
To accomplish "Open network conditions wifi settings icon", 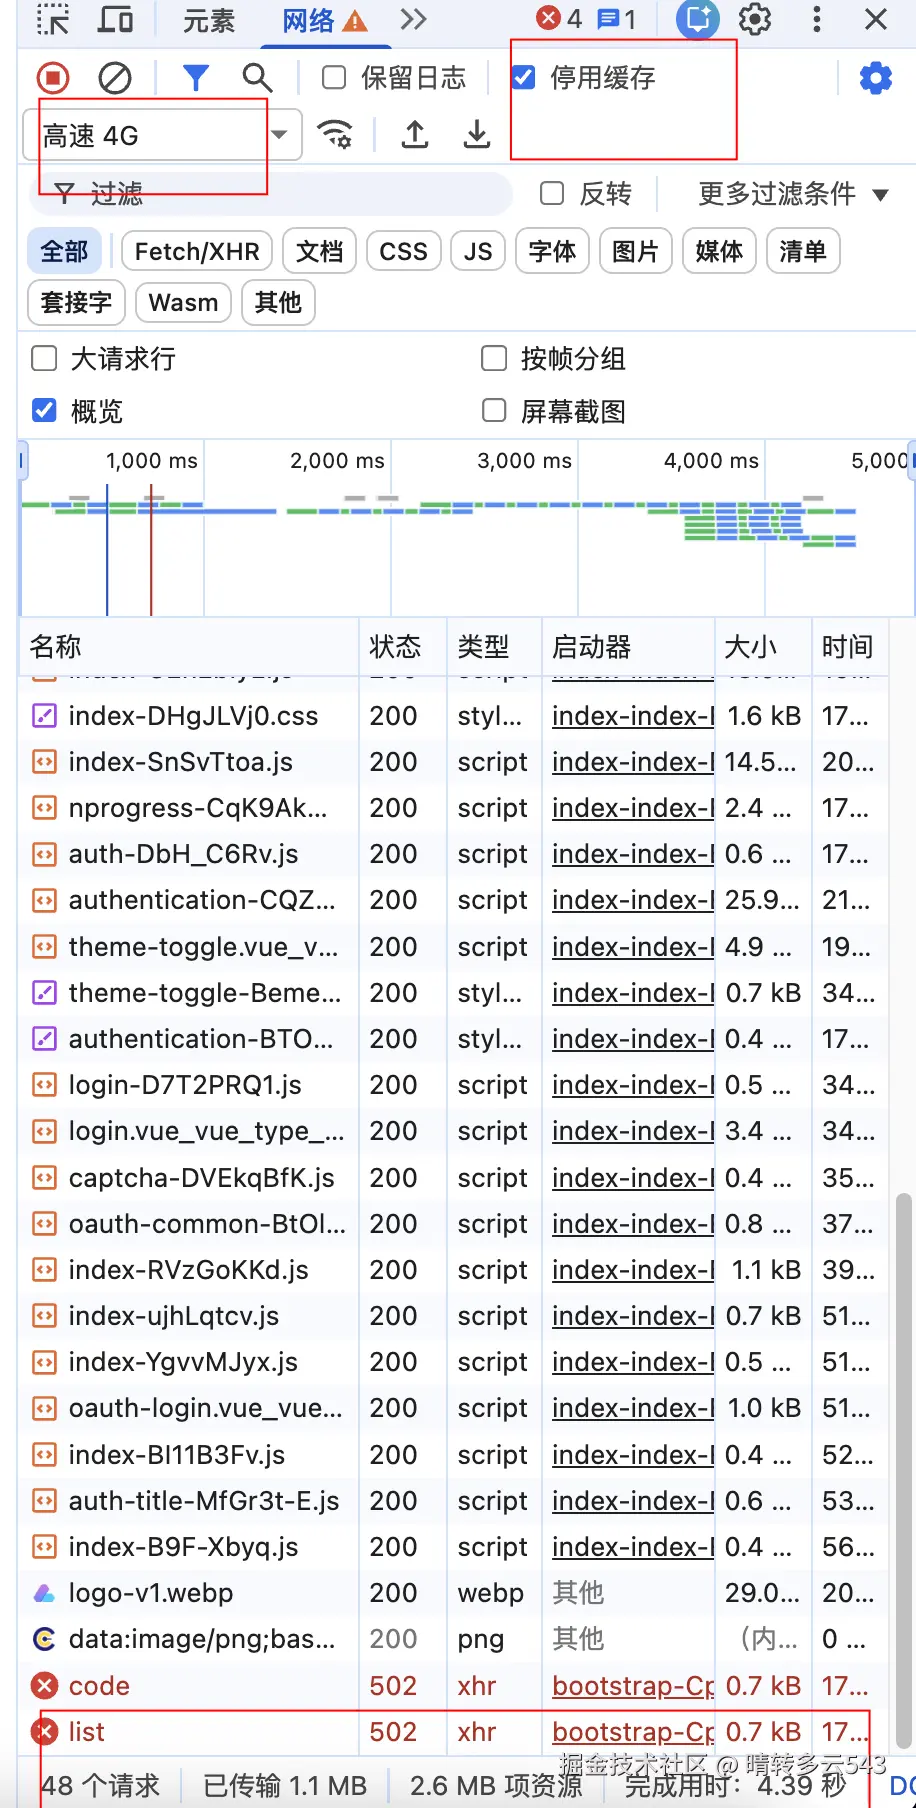I will (x=335, y=134).
